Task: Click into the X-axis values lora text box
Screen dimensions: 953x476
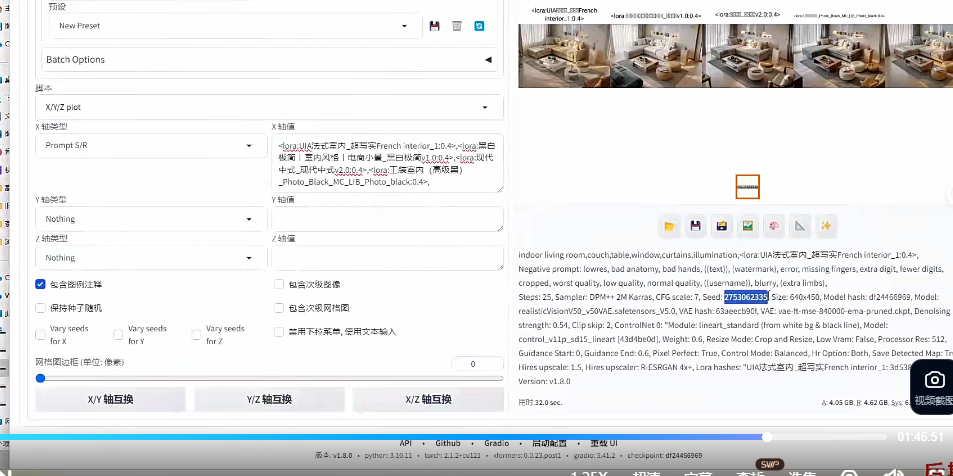Action: coord(387,164)
